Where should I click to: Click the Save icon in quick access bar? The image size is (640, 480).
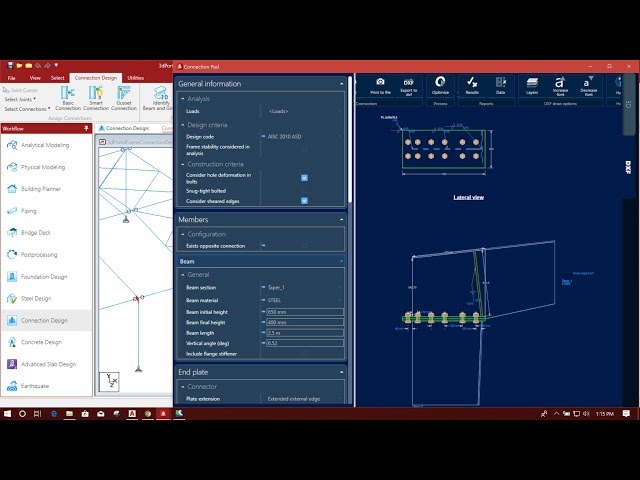coord(10,65)
